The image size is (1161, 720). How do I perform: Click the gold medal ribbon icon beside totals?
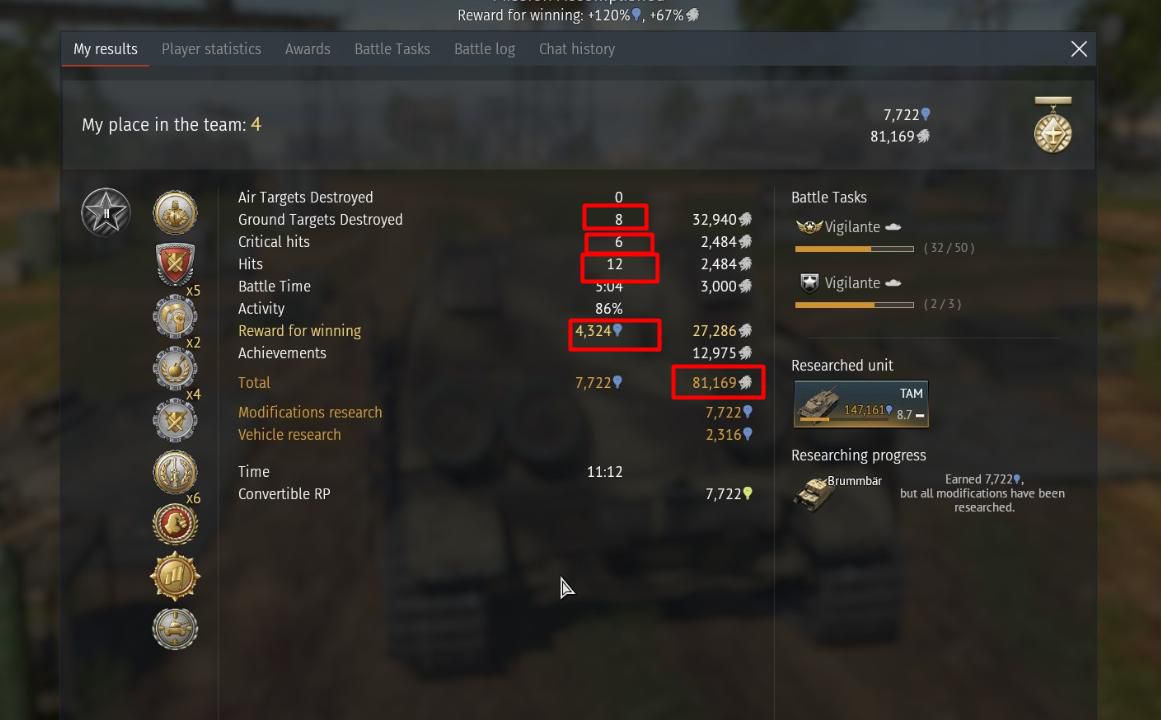pyautogui.click(x=1053, y=124)
